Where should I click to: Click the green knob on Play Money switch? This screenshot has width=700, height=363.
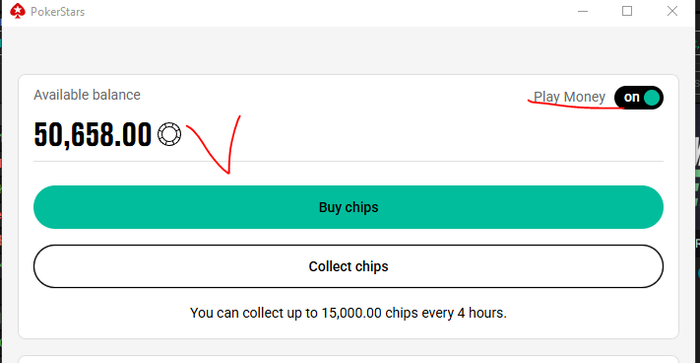coord(652,97)
